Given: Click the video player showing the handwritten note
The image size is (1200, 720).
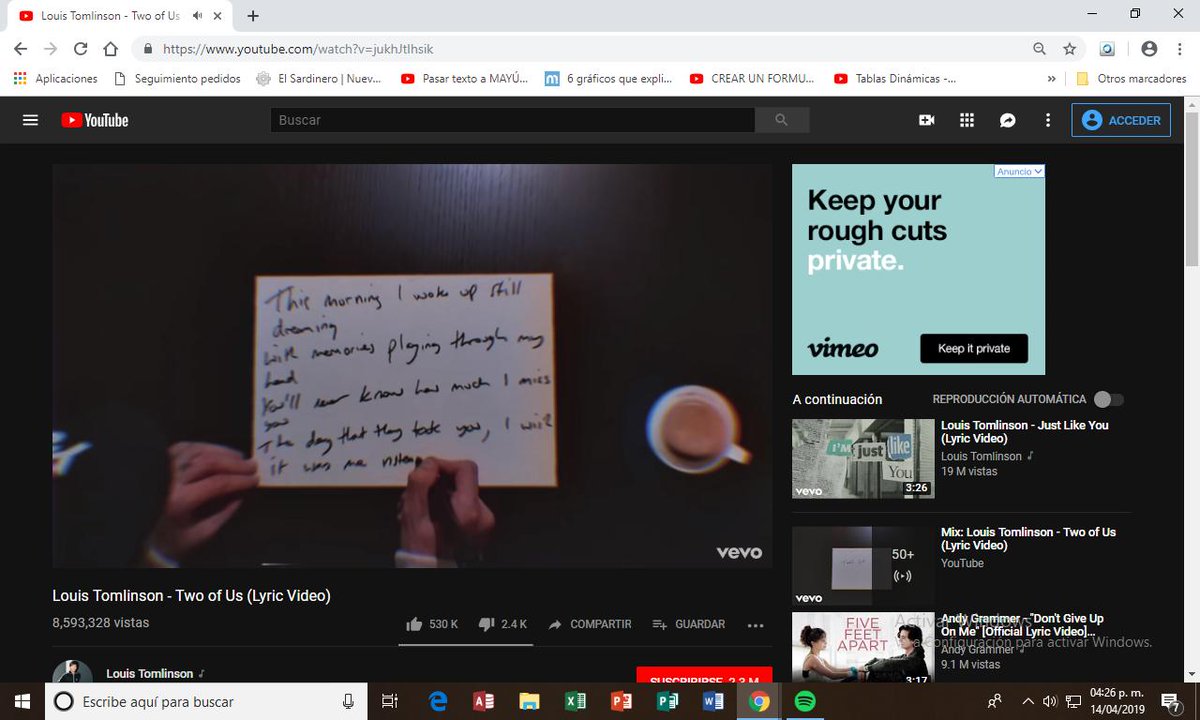Looking at the screenshot, I should (412, 366).
